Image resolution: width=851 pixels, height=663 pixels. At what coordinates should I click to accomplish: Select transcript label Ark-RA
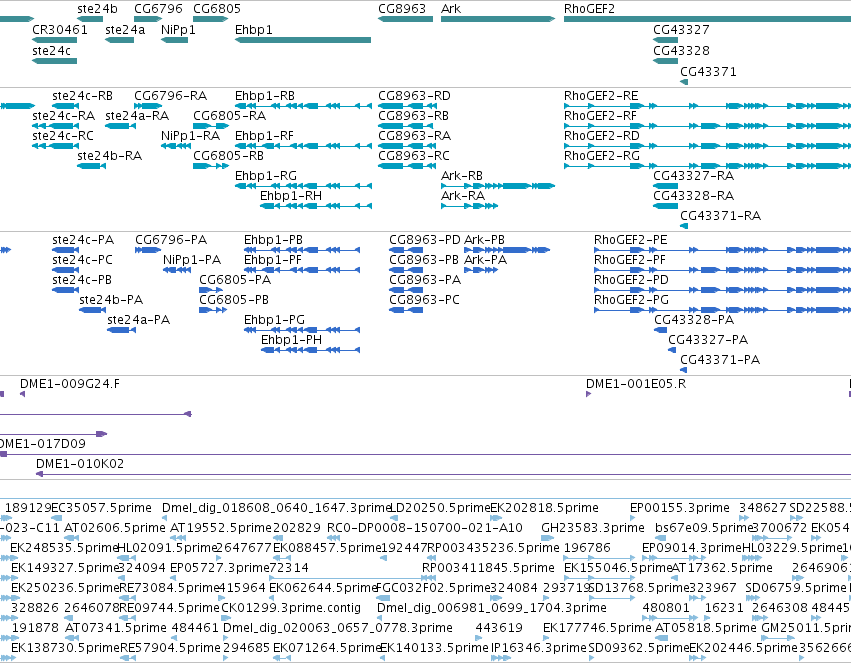pyautogui.click(x=463, y=196)
